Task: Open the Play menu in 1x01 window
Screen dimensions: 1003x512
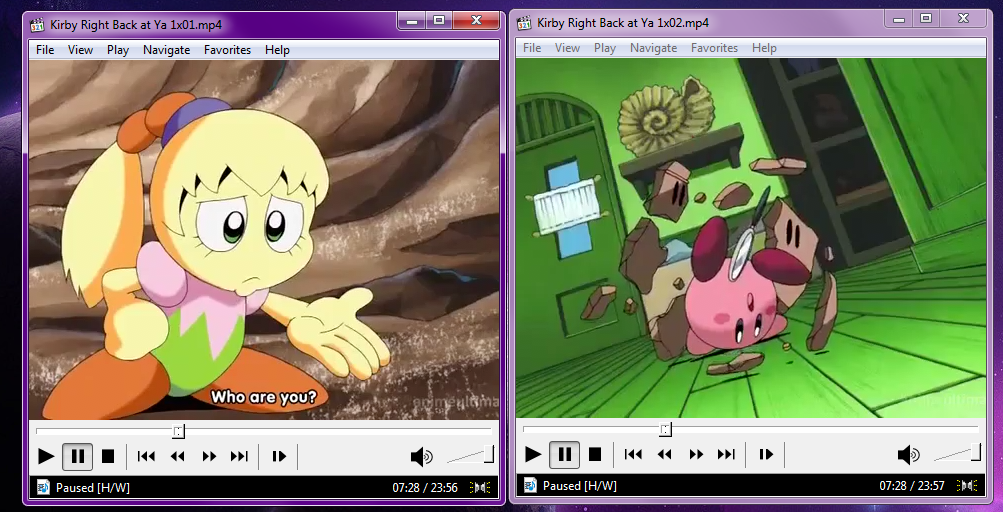Action: click(x=118, y=50)
